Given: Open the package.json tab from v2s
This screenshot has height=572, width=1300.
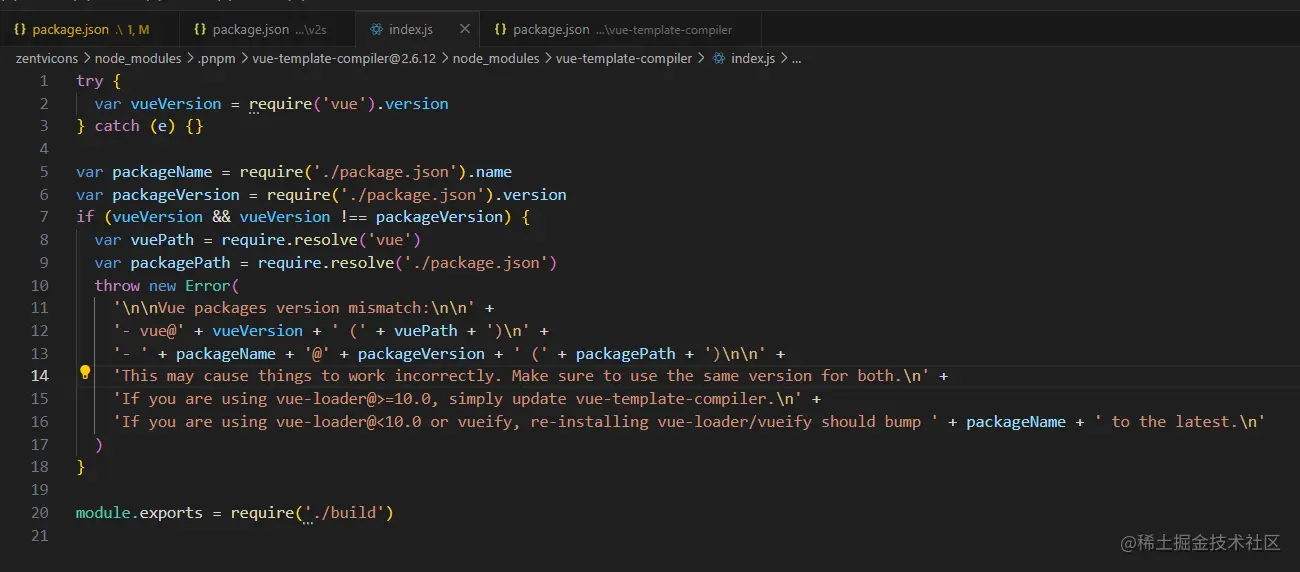Looking at the screenshot, I should click(263, 30).
